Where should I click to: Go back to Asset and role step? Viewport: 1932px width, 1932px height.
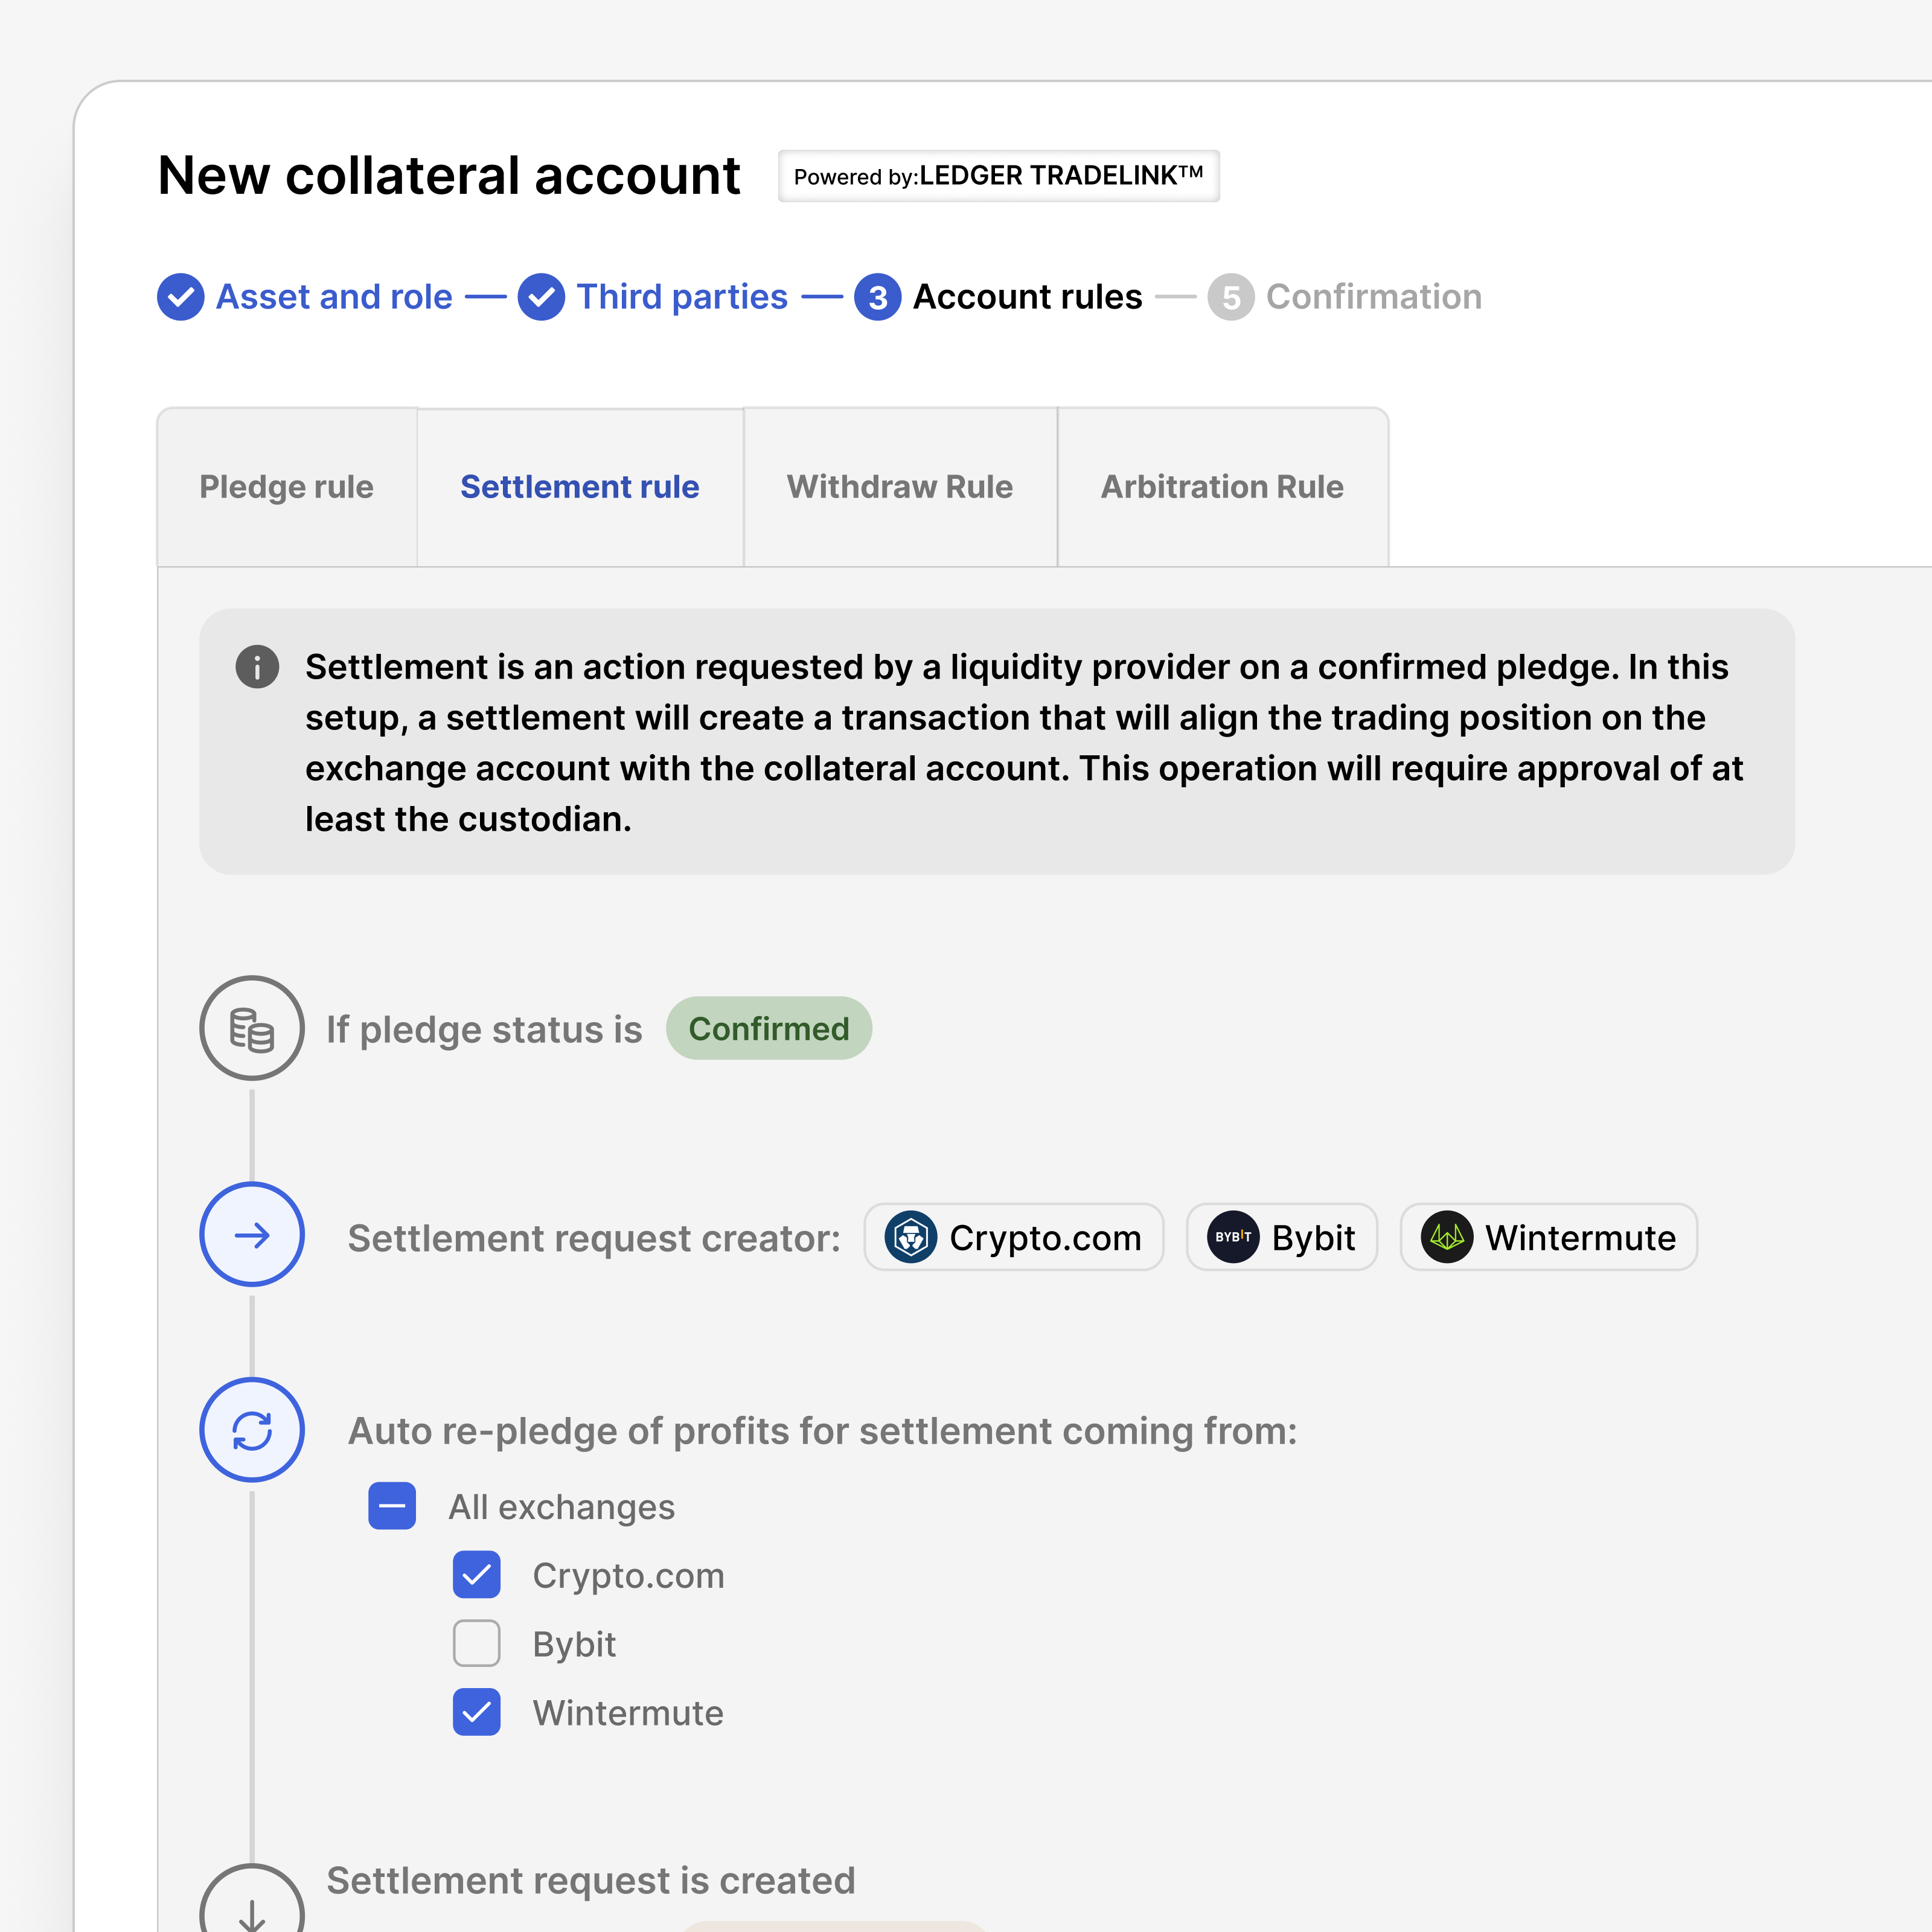[305, 297]
